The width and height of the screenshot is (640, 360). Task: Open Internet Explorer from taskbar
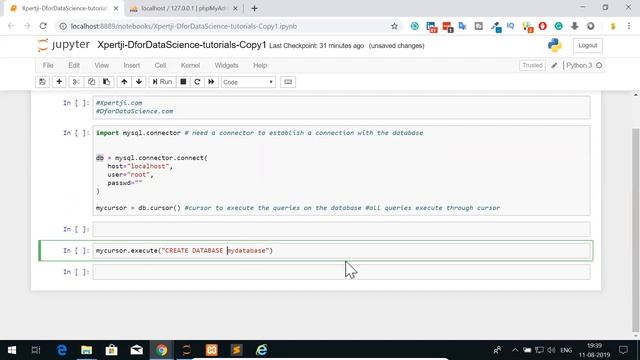(x=261, y=350)
